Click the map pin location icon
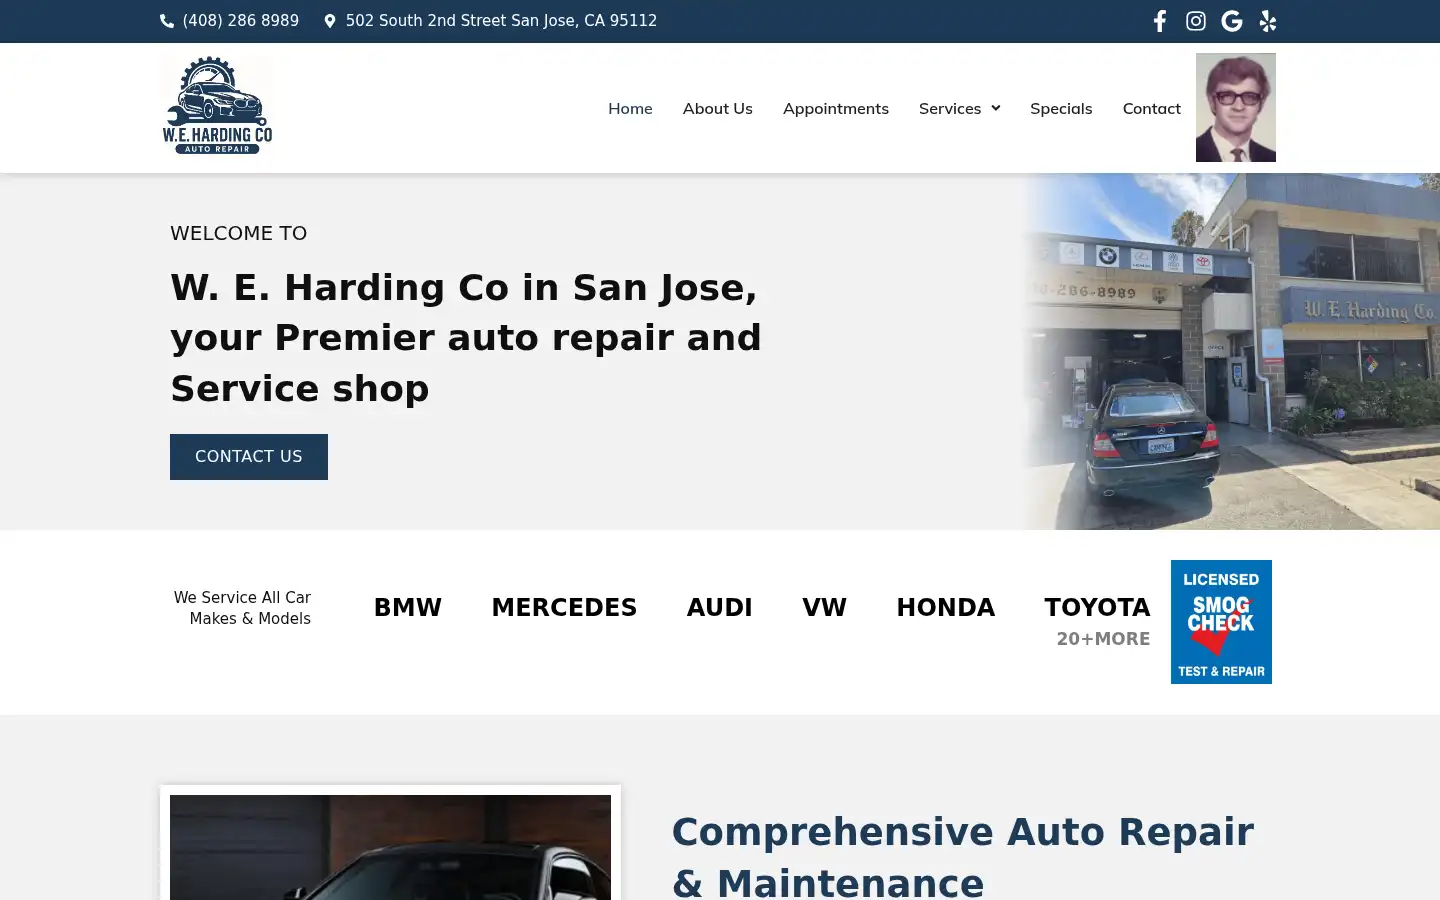 330,21
